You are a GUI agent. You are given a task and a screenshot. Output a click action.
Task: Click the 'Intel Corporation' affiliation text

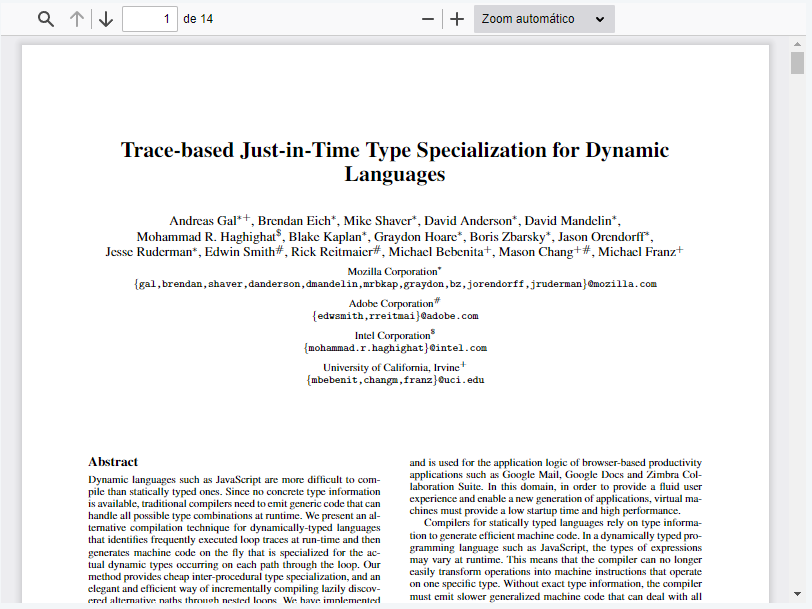click(392, 336)
